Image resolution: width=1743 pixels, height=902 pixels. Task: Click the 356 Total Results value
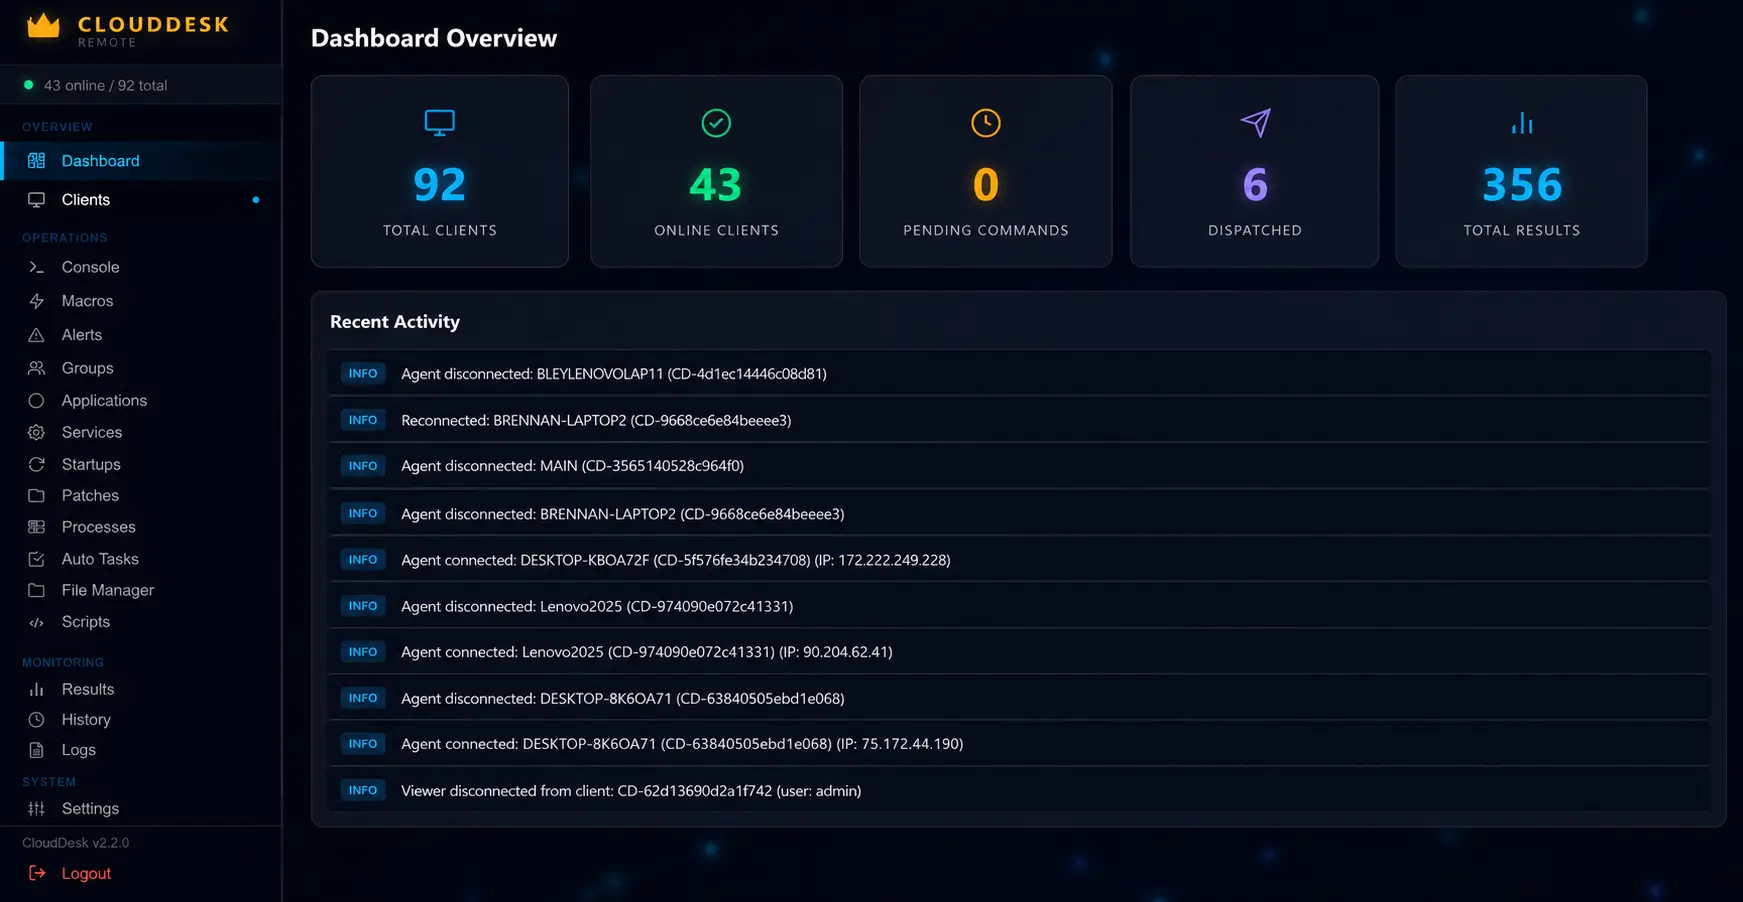(1522, 184)
